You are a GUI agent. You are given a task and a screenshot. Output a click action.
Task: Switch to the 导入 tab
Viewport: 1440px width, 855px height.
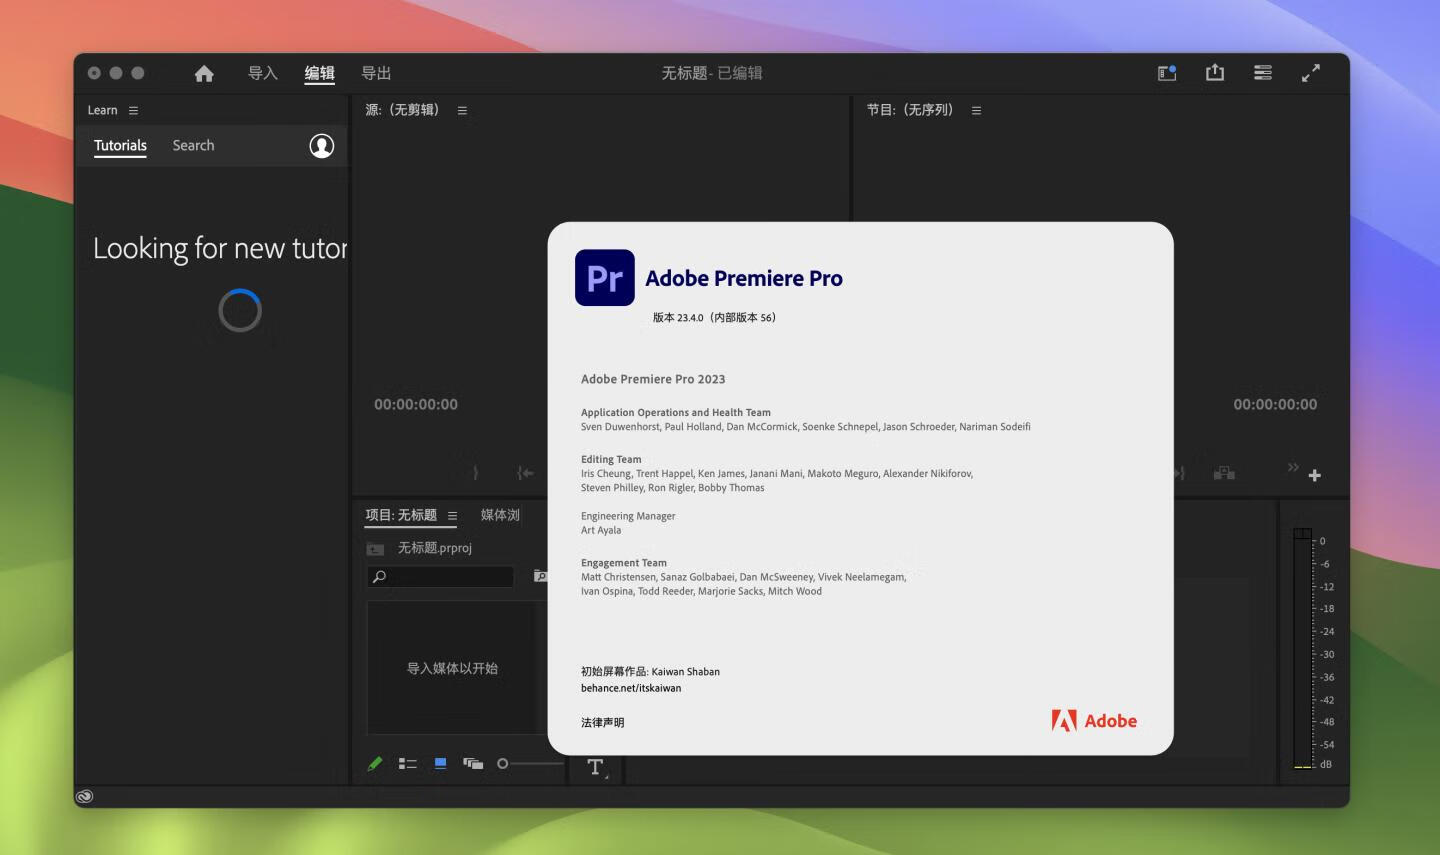(263, 73)
